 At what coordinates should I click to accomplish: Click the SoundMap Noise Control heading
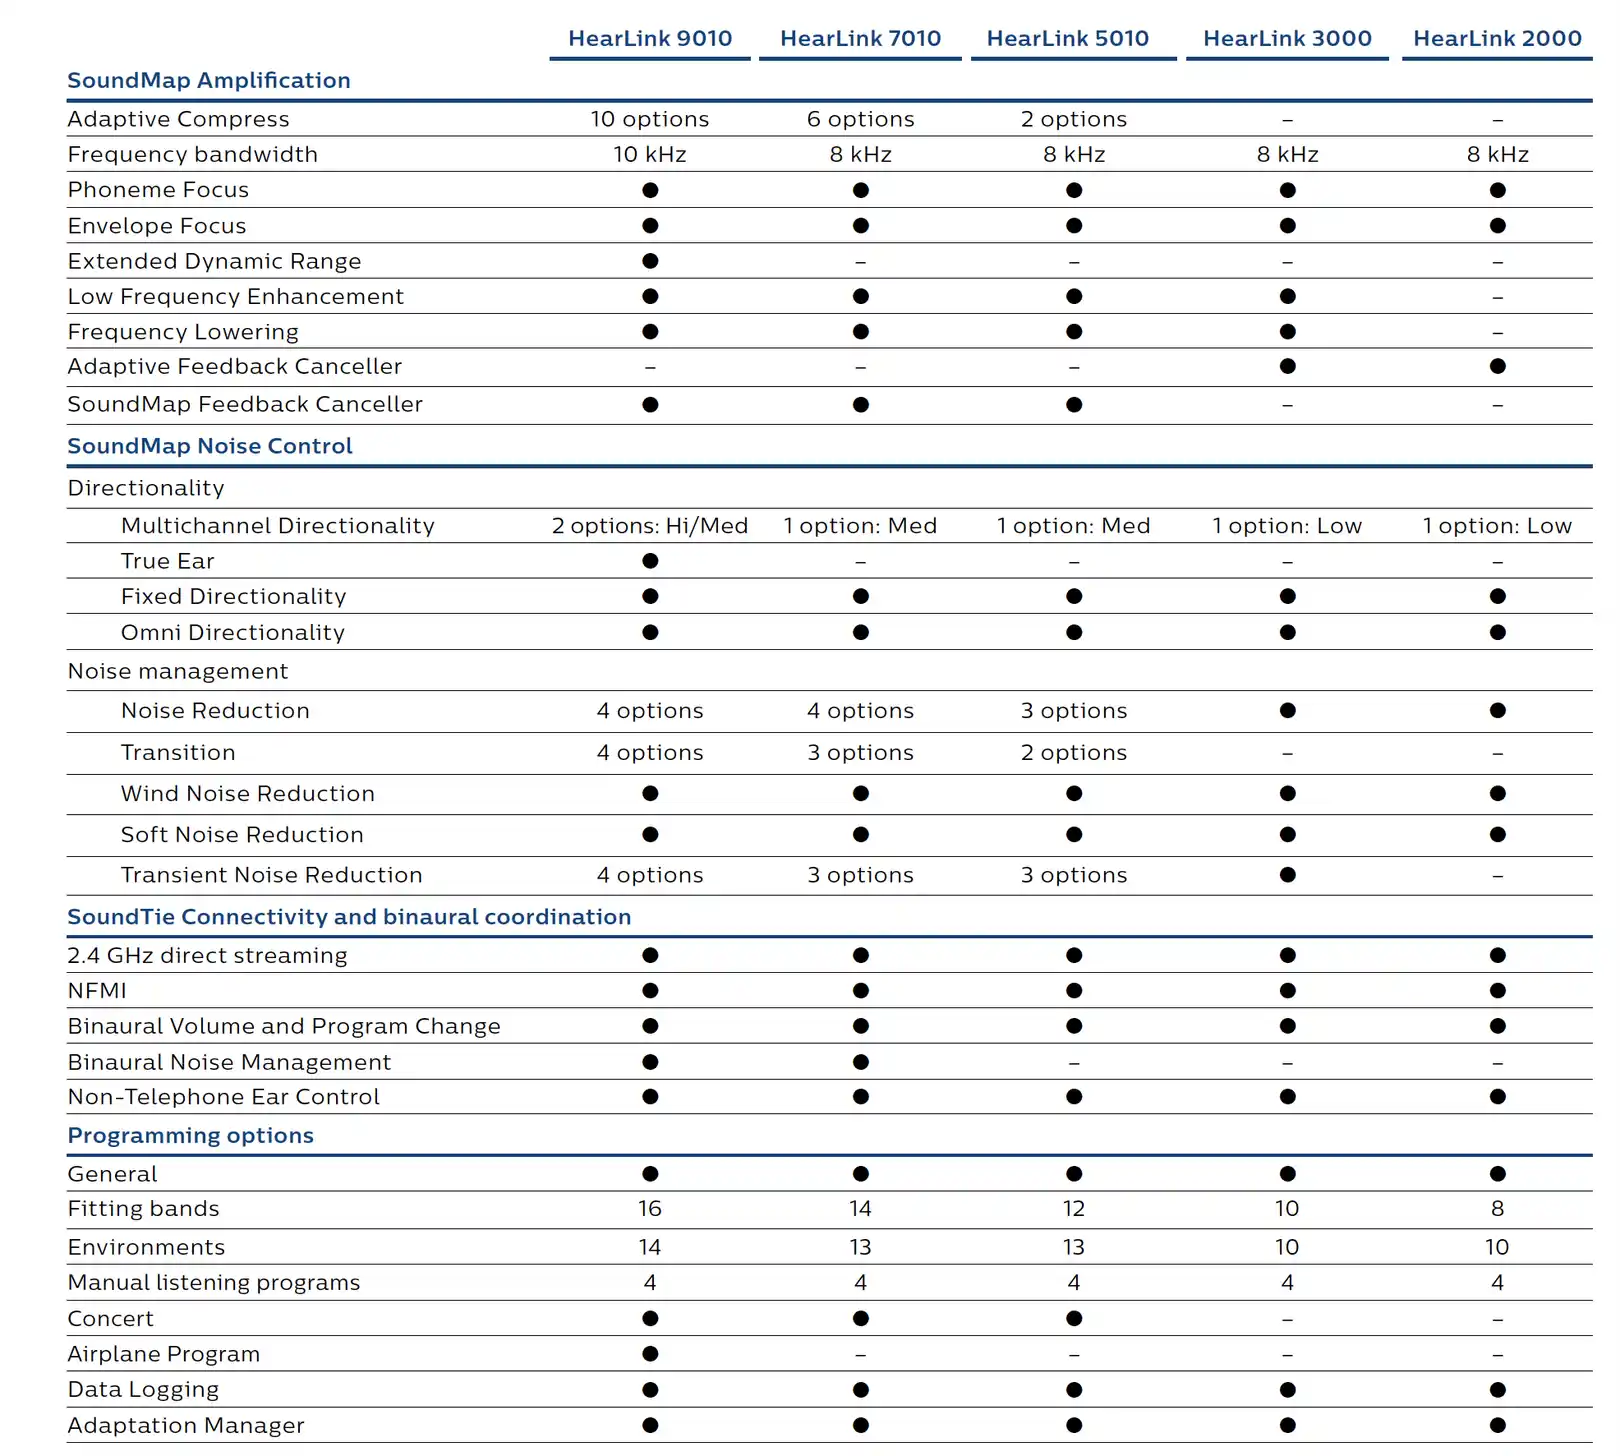[210, 446]
